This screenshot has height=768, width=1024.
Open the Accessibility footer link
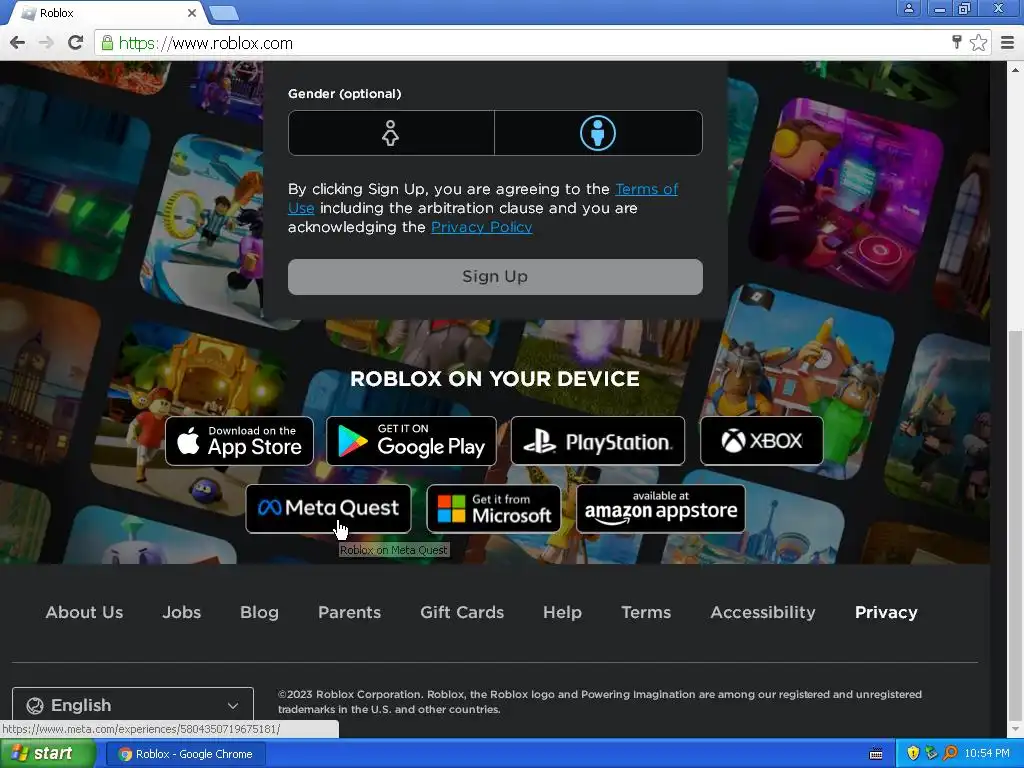(x=763, y=612)
